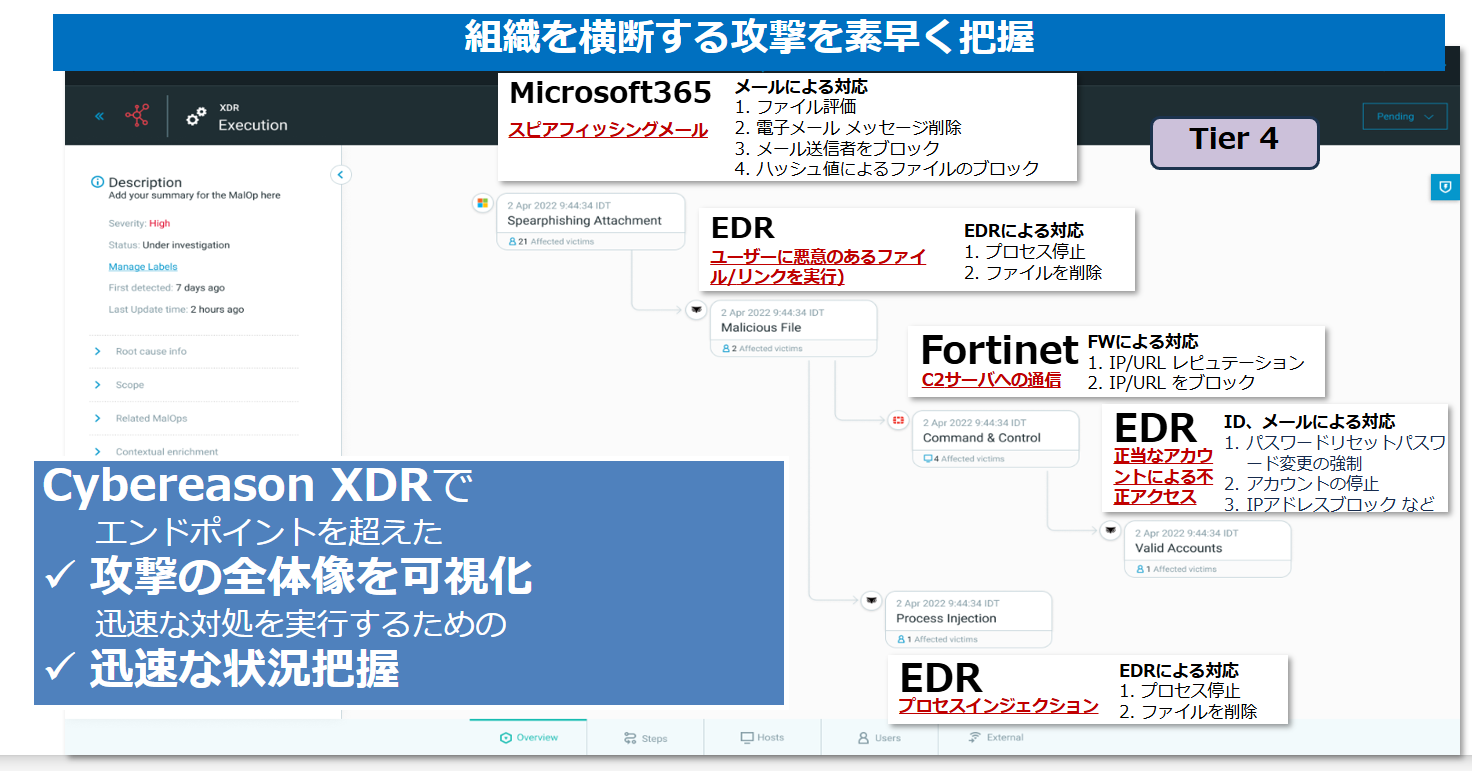
Task: Click 'Add your summary for the MalOp here'
Action: coord(195,196)
